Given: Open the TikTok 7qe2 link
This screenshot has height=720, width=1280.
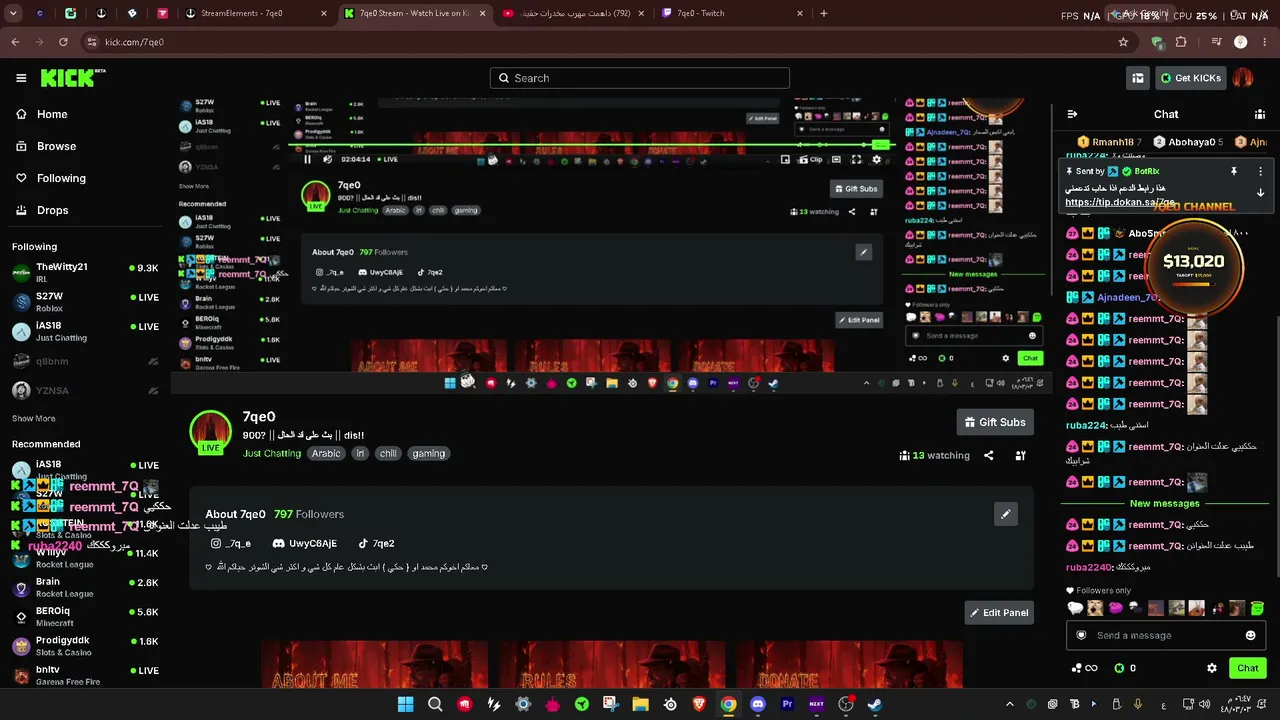Looking at the screenshot, I should [x=377, y=543].
